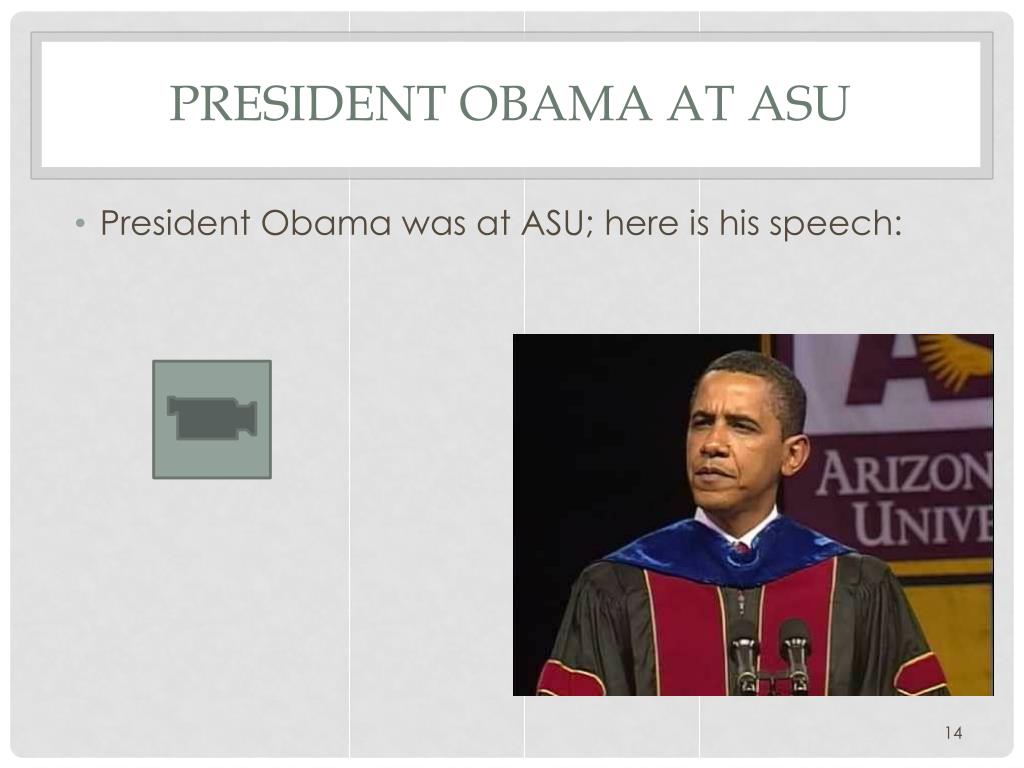
Task: Click the sunburst logo on the banner
Action: coord(957,360)
